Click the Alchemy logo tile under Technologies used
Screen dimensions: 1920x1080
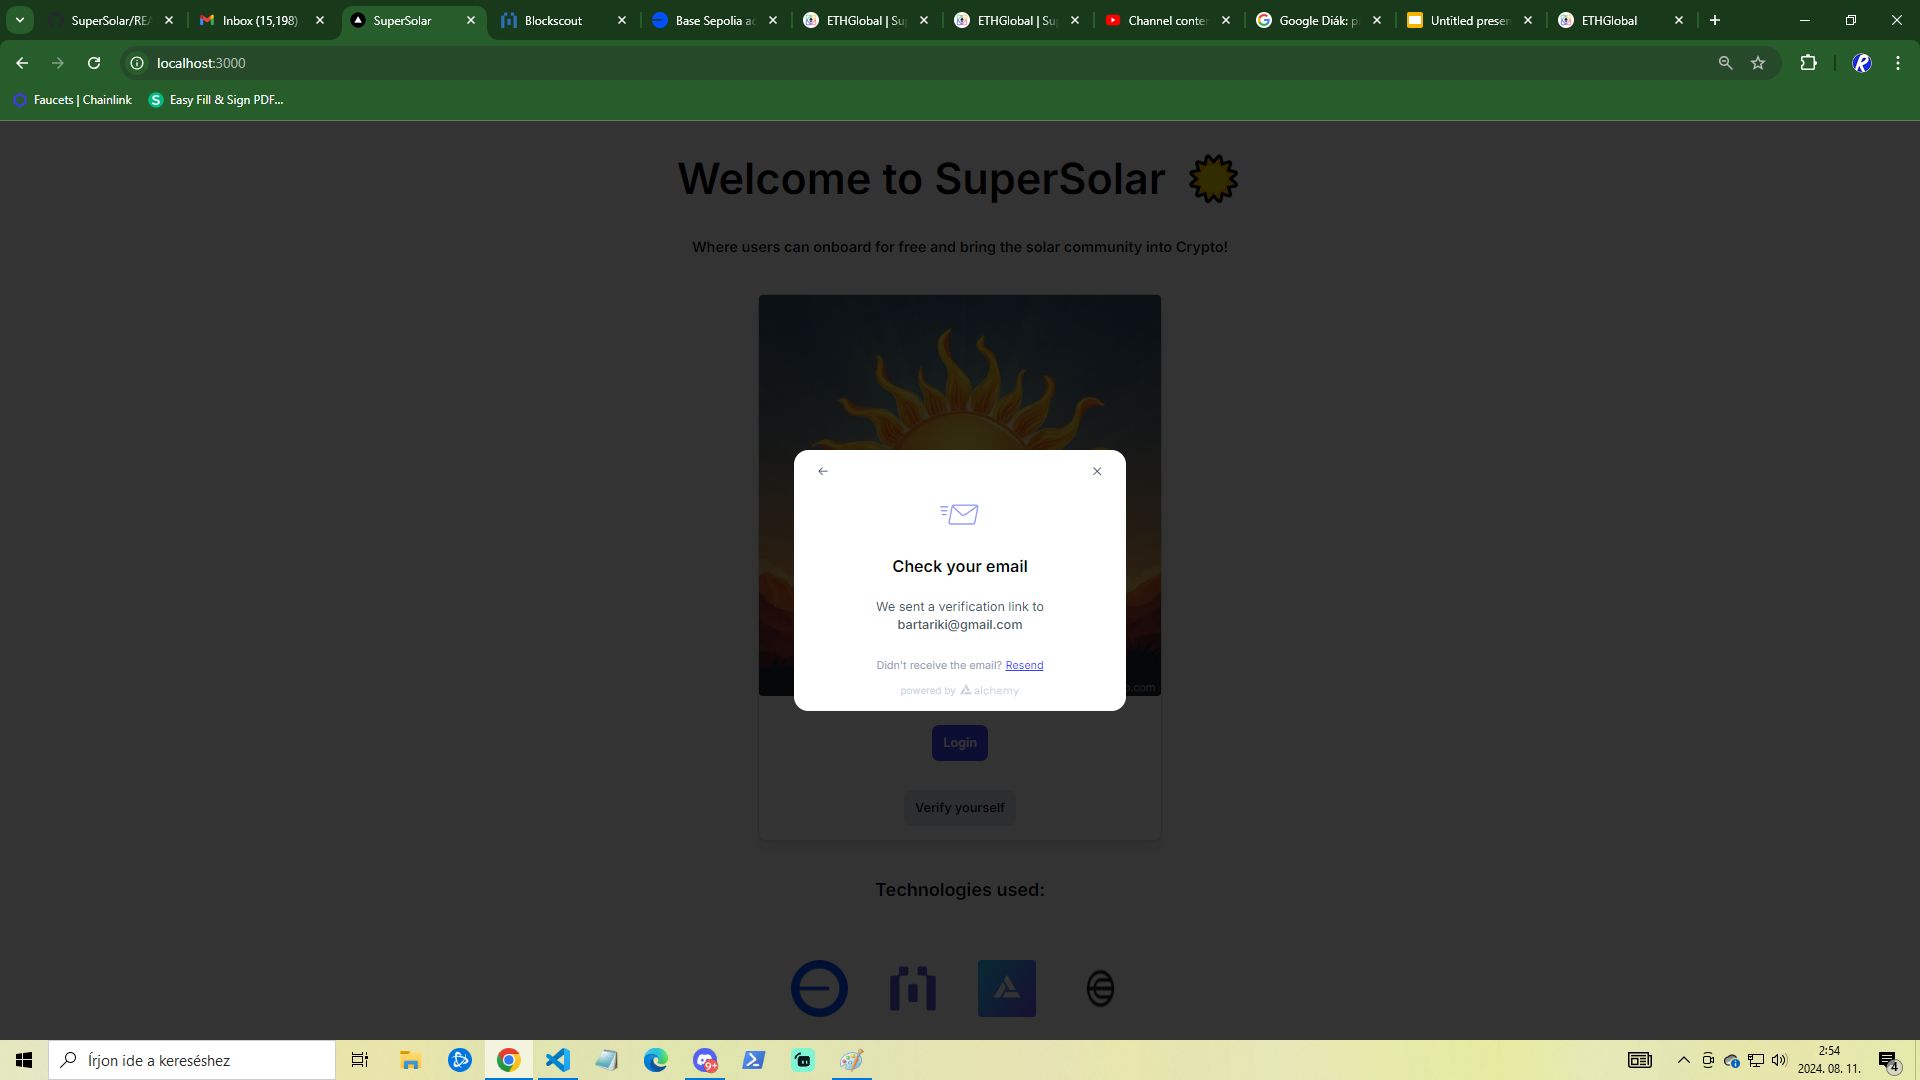1007,989
